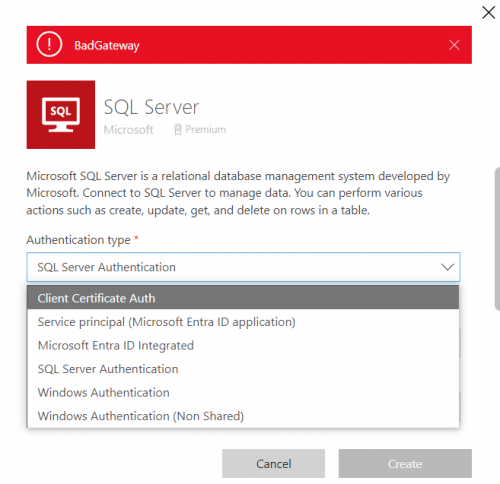This screenshot has width=500, height=484.
Task: Click the BadGateway warning exclamation icon
Action: click(x=49, y=44)
